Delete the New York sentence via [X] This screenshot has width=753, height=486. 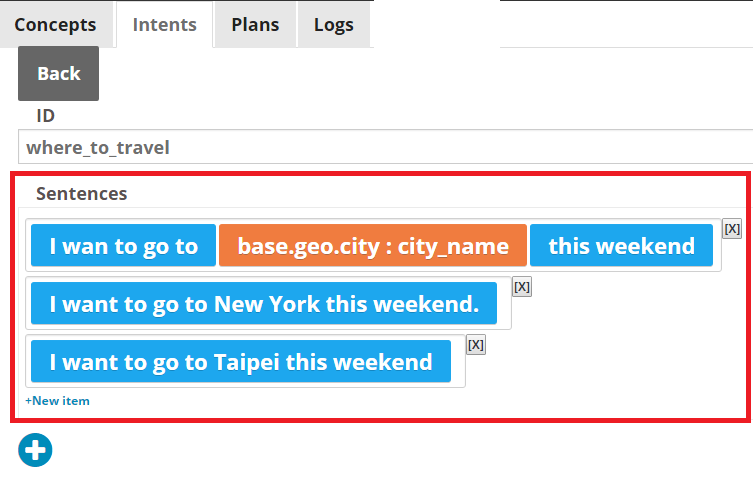(x=522, y=287)
